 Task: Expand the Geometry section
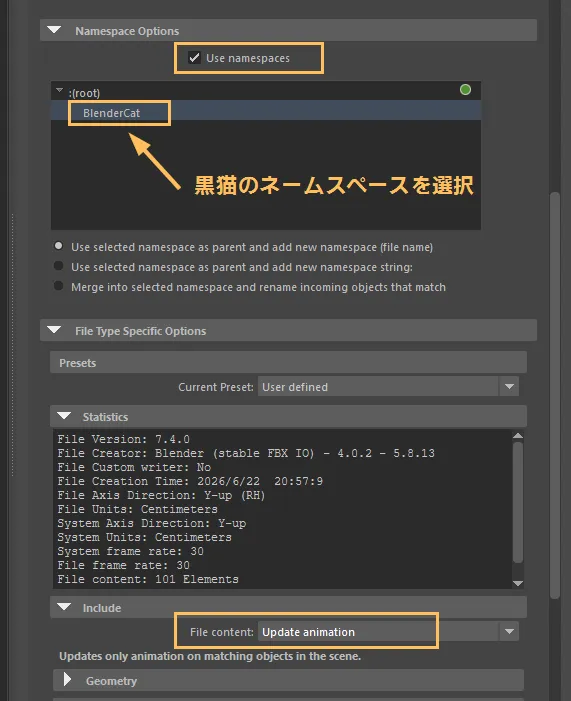pos(67,680)
